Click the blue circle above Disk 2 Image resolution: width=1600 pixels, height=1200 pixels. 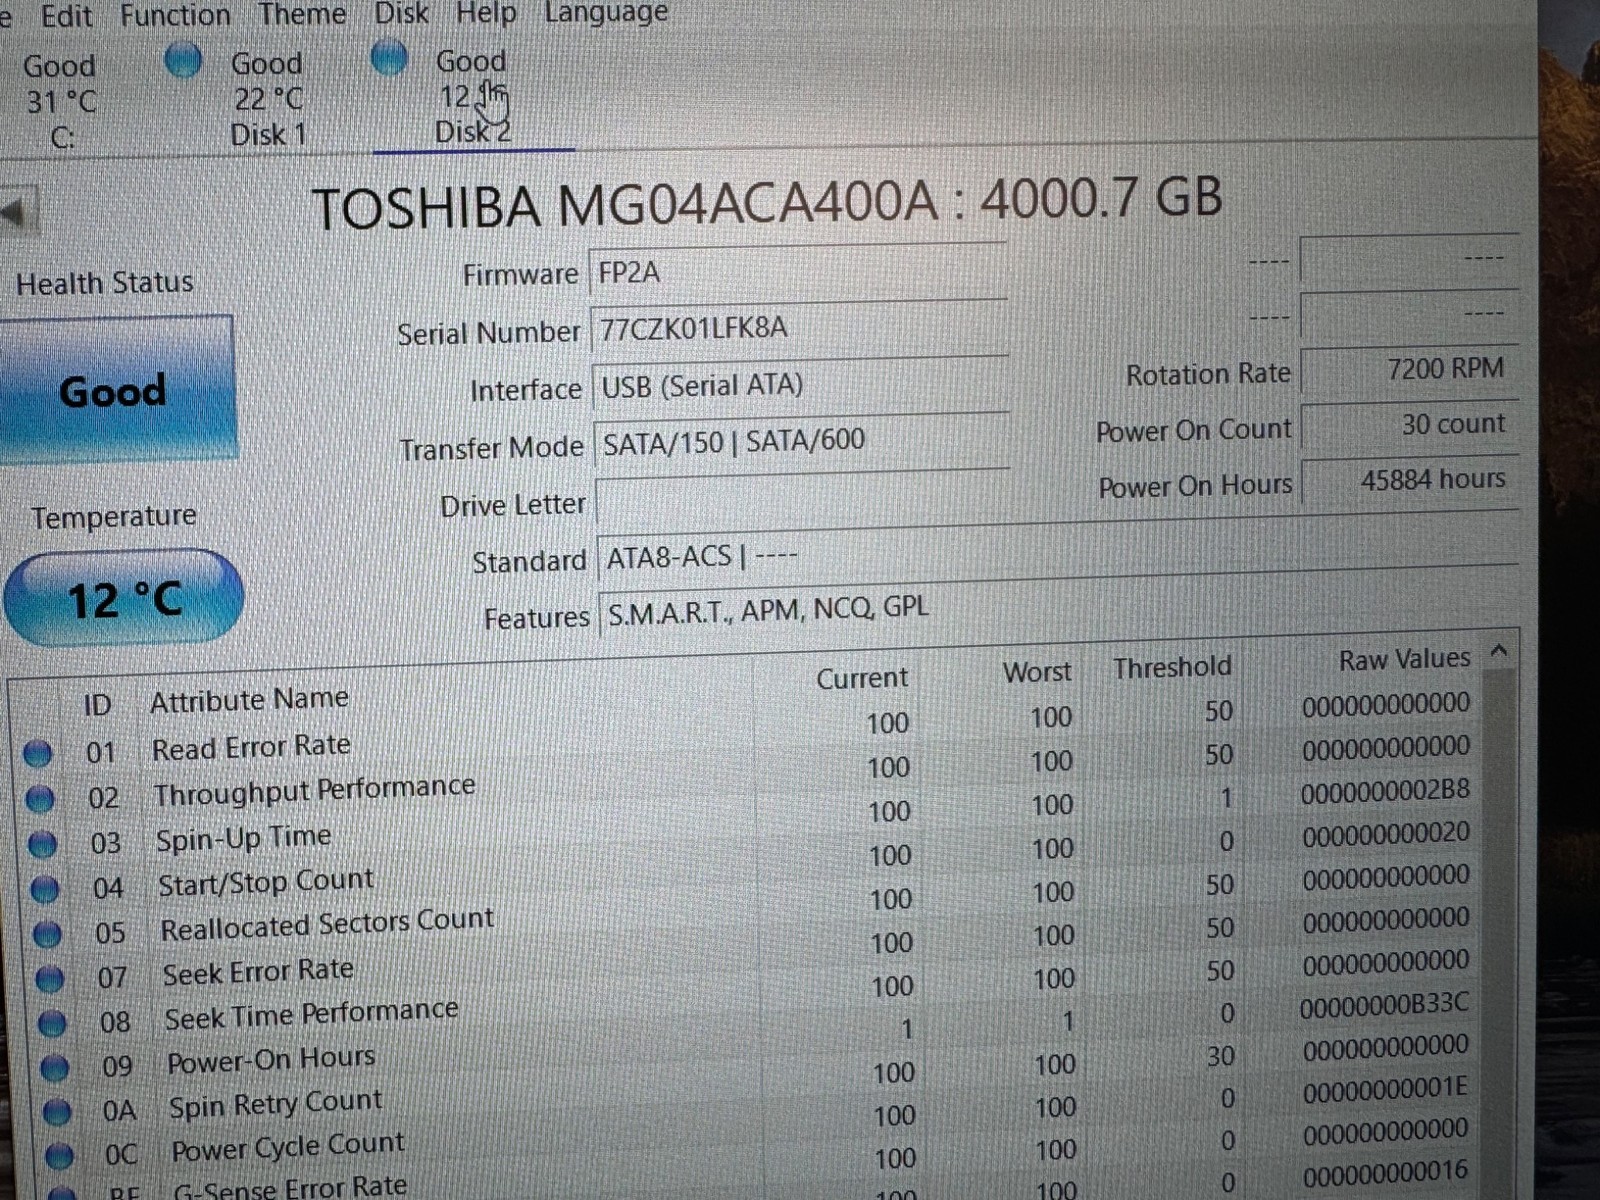point(388,60)
